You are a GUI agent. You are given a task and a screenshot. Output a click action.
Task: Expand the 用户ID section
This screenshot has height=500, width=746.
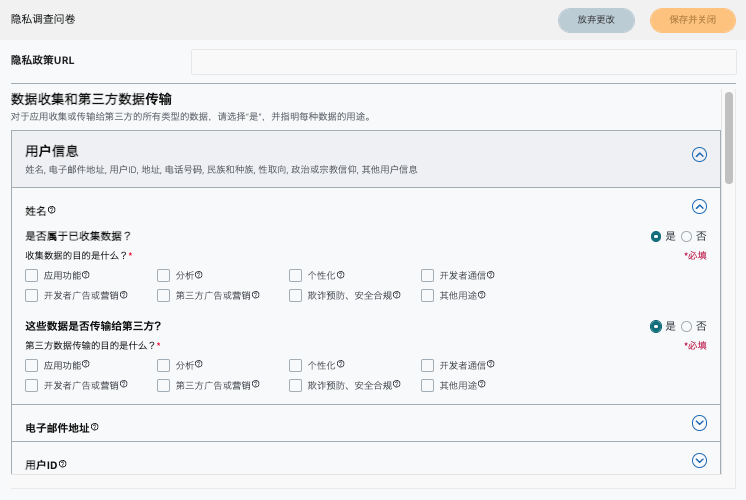[x=700, y=461]
